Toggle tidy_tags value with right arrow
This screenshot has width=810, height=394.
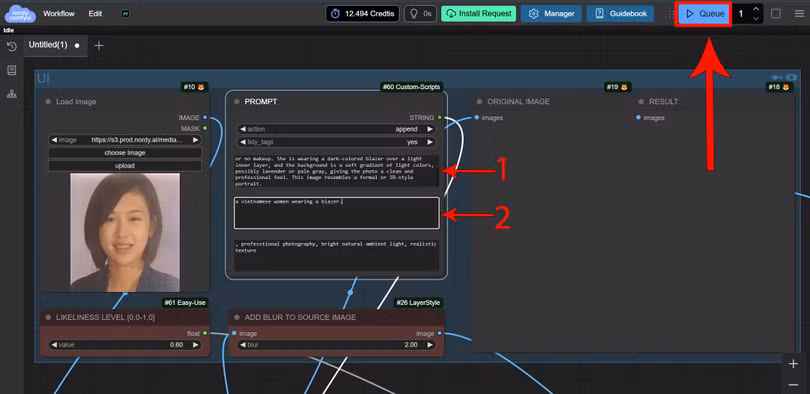tap(429, 142)
